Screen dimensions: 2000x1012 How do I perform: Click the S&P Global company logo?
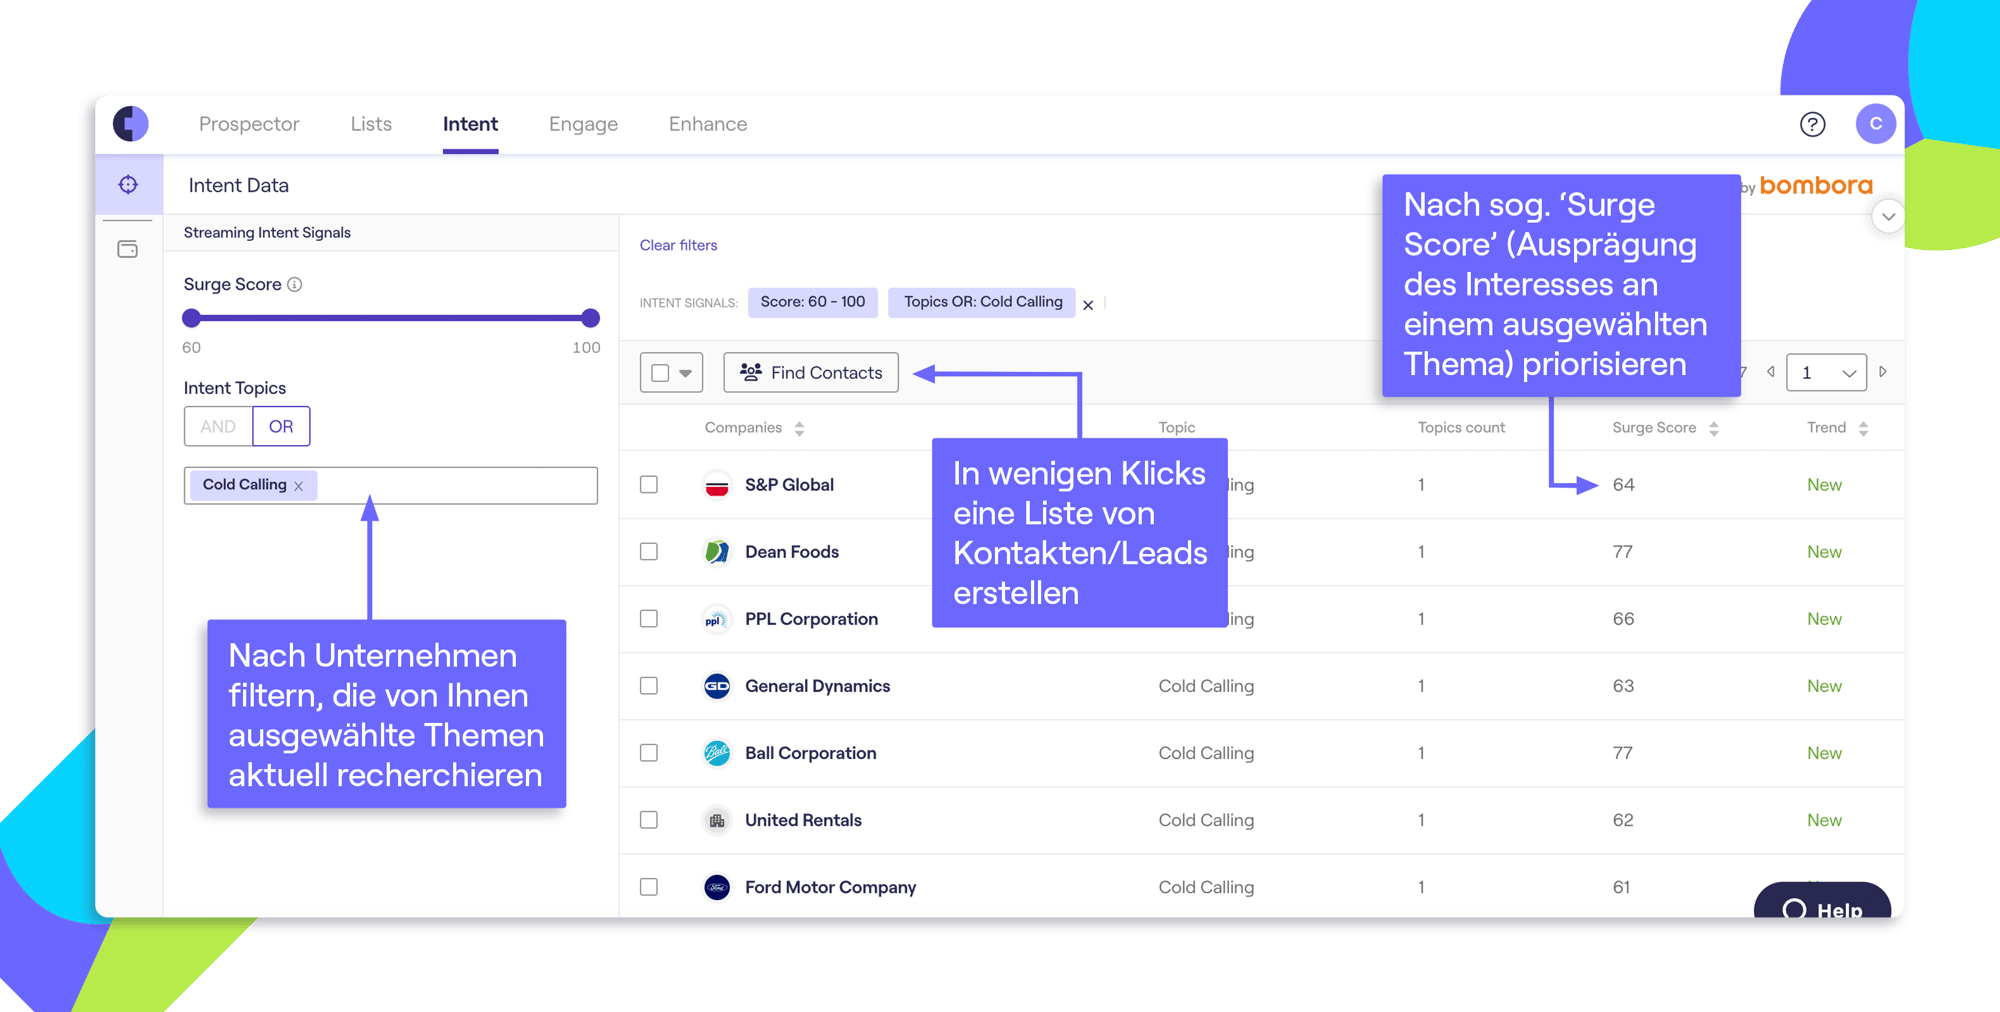(x=717, y=485)
